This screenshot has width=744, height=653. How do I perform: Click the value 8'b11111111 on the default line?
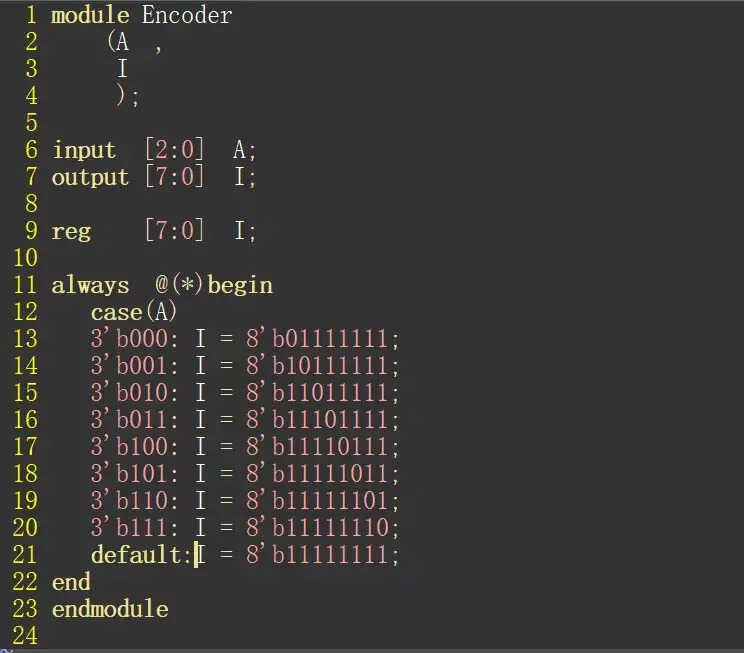[323, 555]
